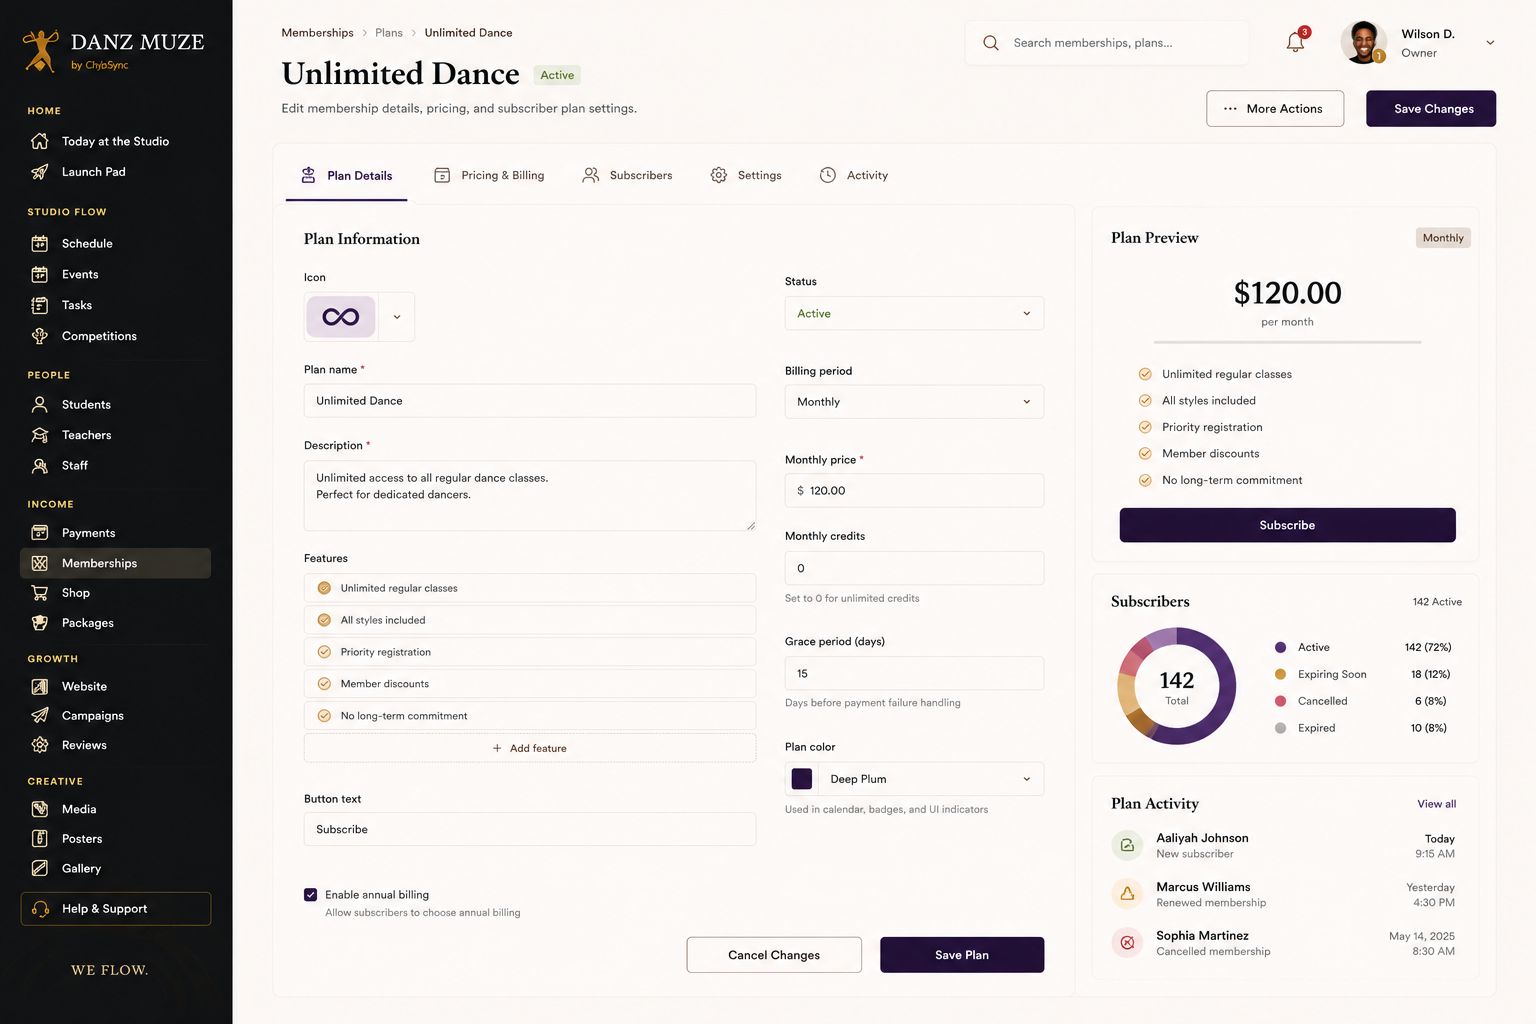Click the notification bell icon
Screen dimensions: 1536x1024
(x=1295, y=42)
